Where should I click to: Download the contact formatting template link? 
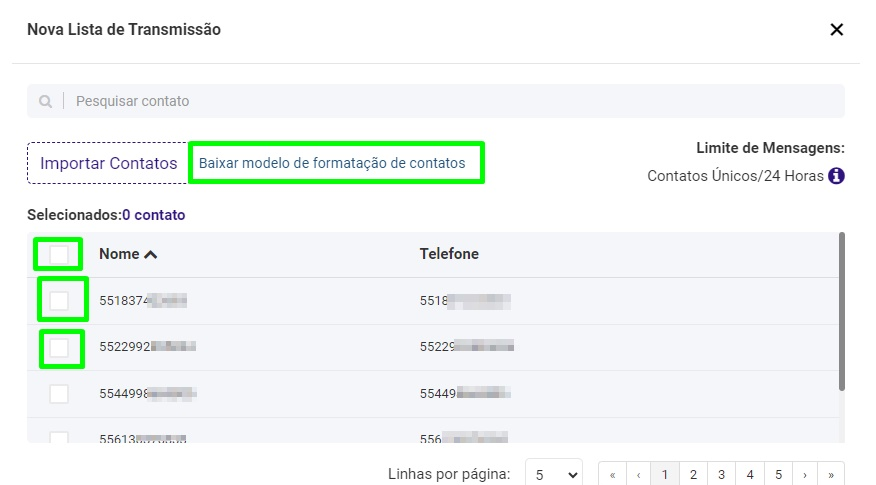[332, 163]
